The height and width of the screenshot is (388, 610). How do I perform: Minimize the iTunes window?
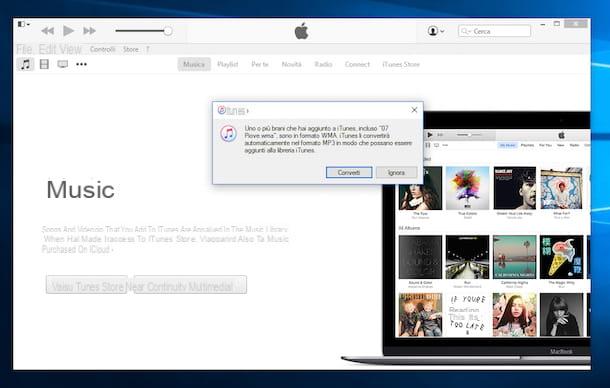(543, 24)
